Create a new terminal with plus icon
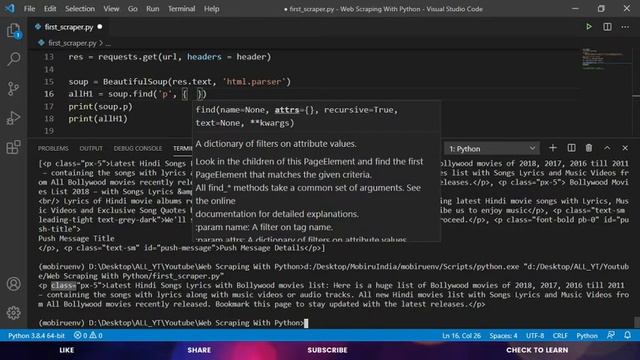The height and width of the screenshot is (360, 640). (553, 148)
